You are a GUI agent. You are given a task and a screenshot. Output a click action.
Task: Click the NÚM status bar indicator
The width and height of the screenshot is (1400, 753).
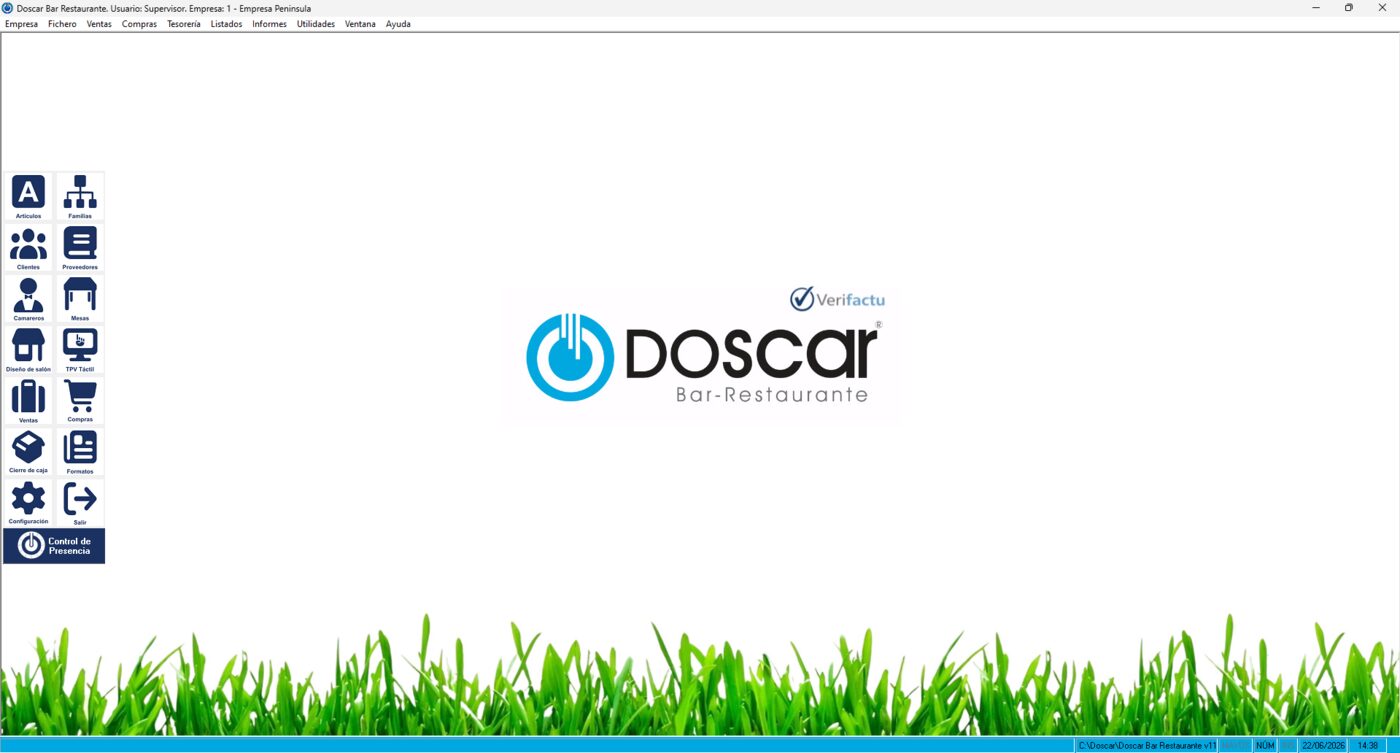1265,745
